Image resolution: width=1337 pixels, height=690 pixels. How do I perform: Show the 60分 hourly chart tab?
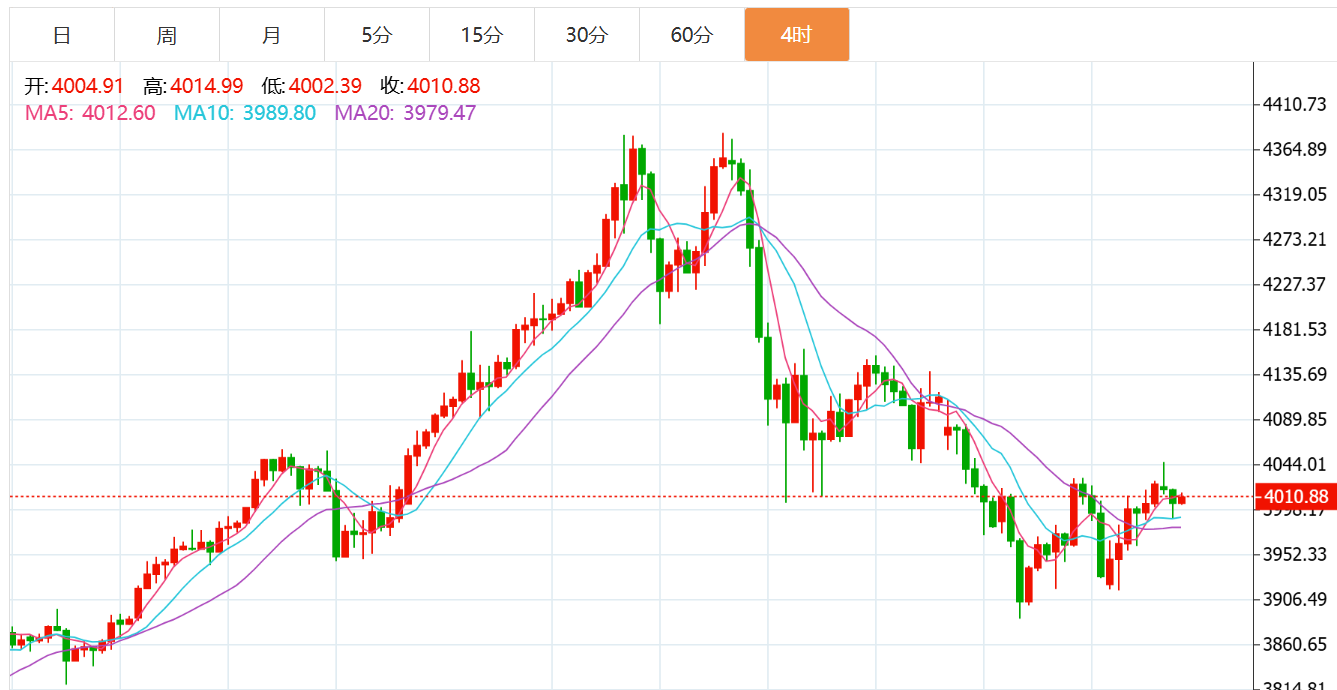tap(692, 35)
